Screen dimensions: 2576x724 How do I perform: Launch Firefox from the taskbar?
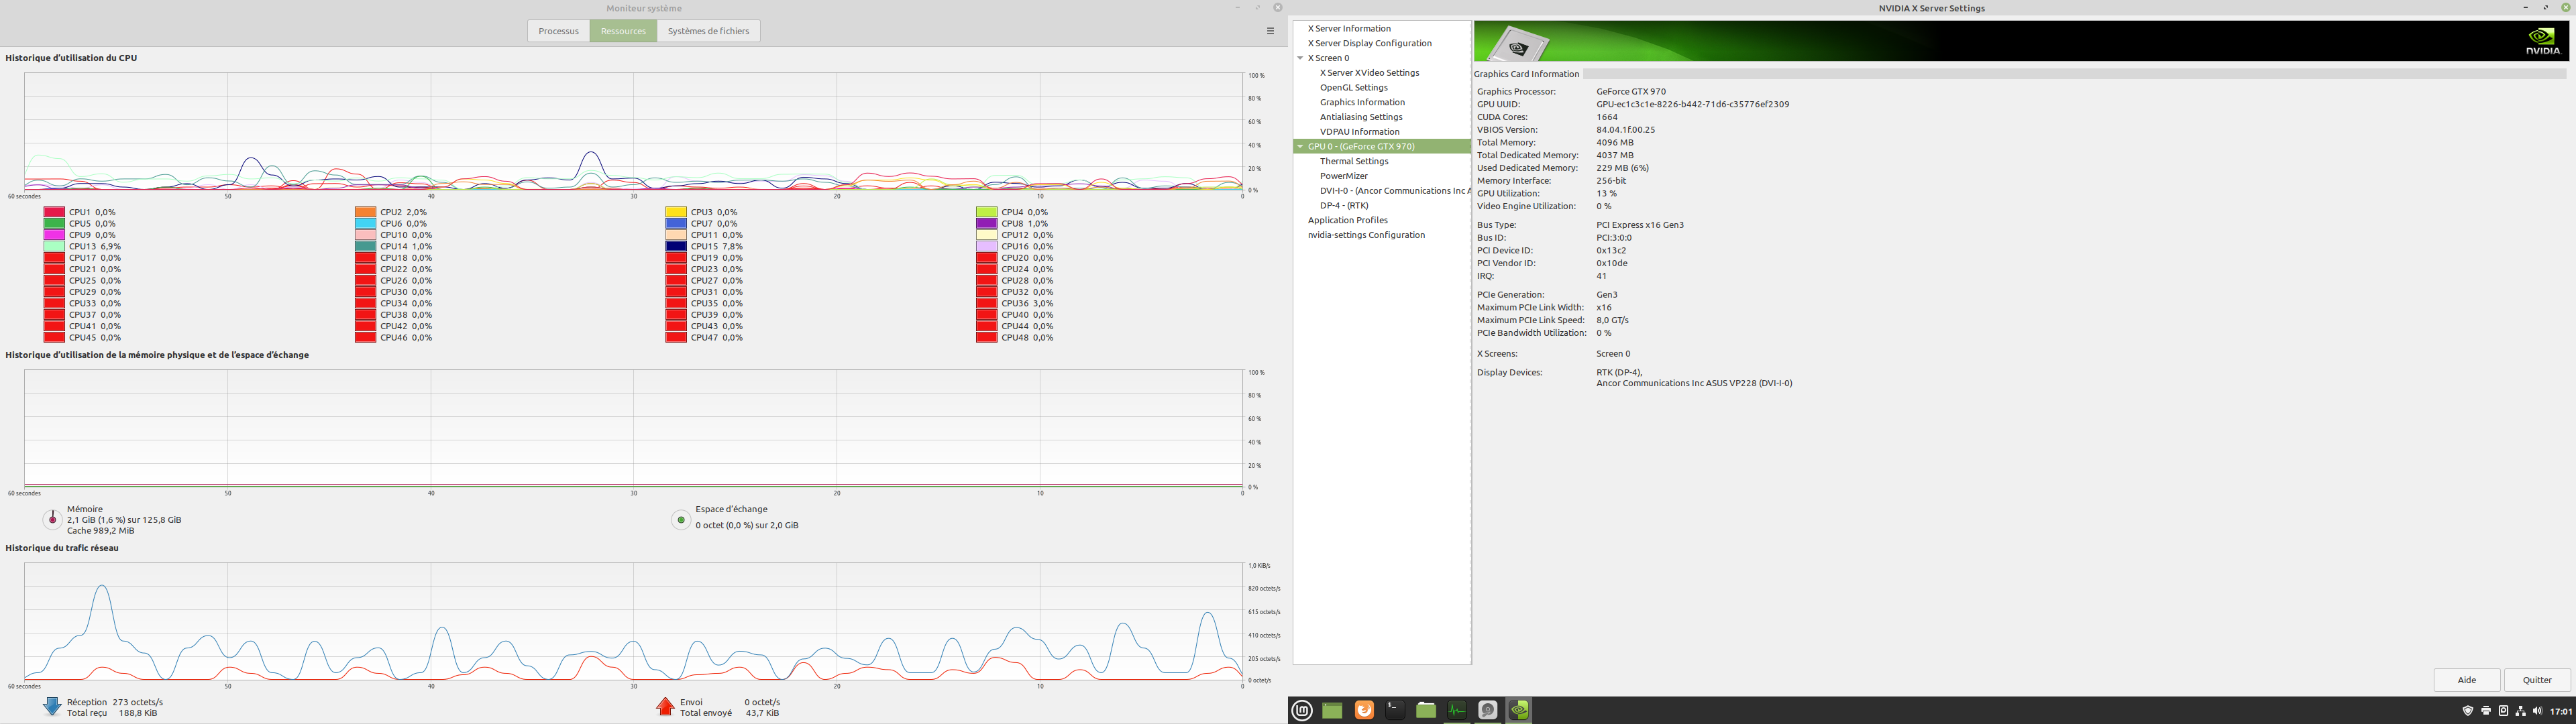pos(1364,710)
